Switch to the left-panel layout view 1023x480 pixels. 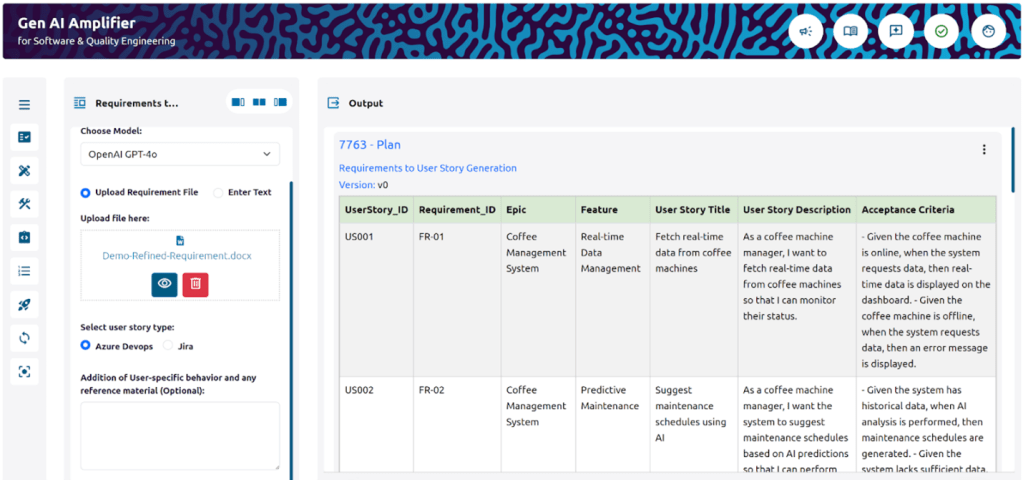[x=239, y=102]
